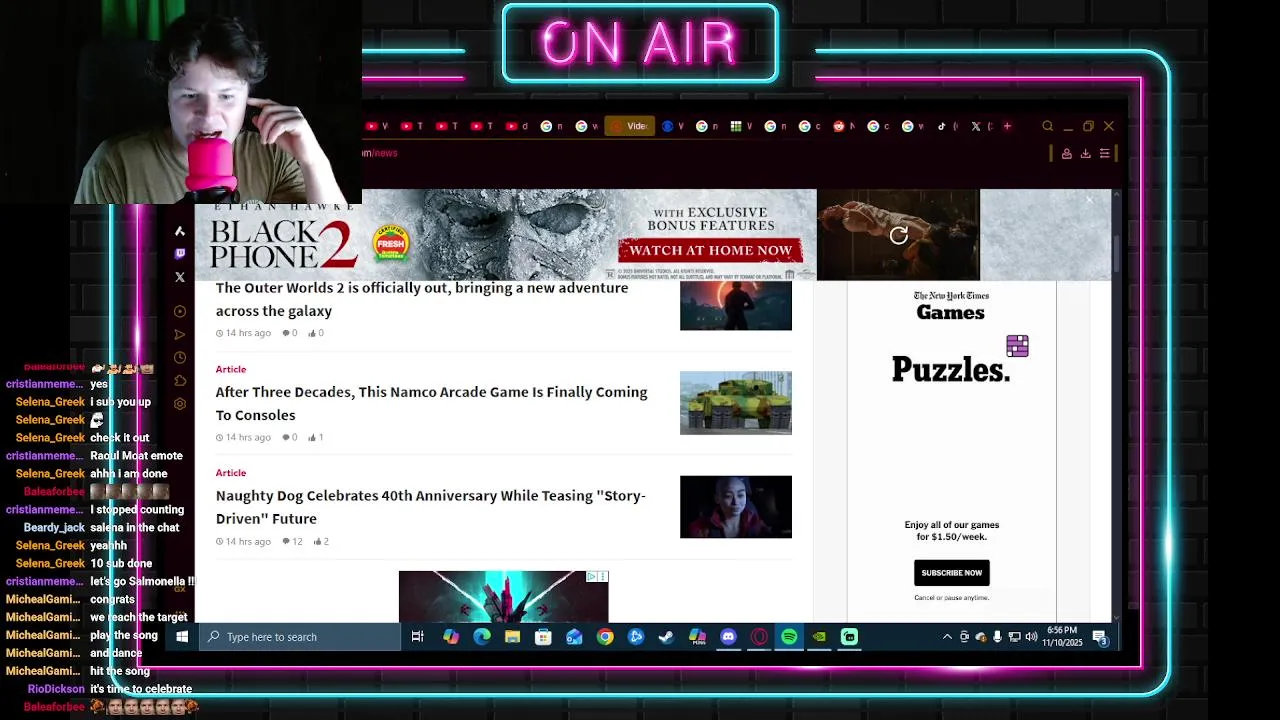Open Task View on the taskbar

418,637
